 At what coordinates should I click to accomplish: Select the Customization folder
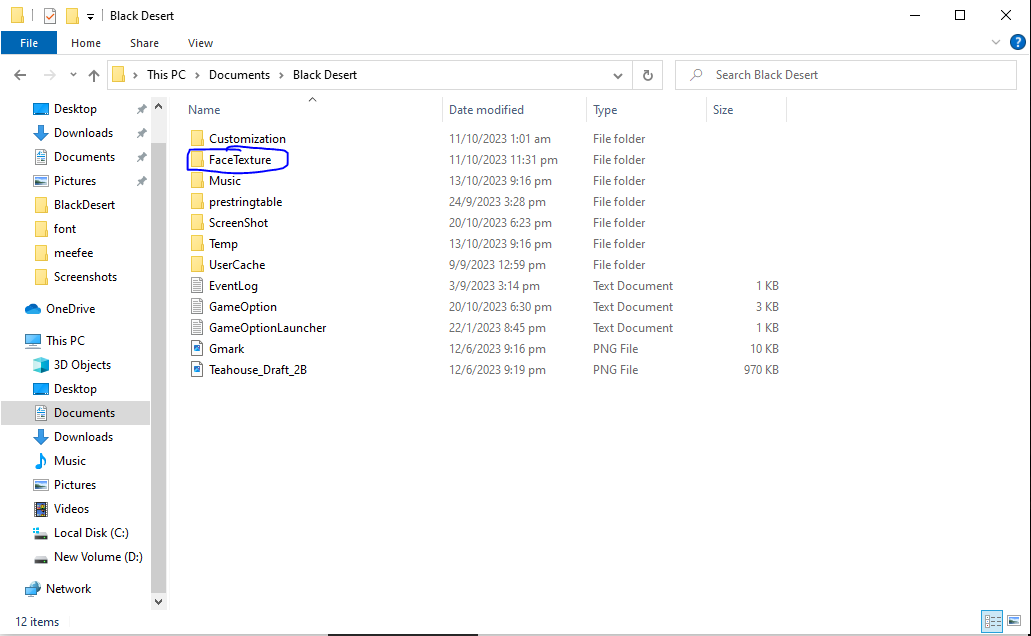238,139
